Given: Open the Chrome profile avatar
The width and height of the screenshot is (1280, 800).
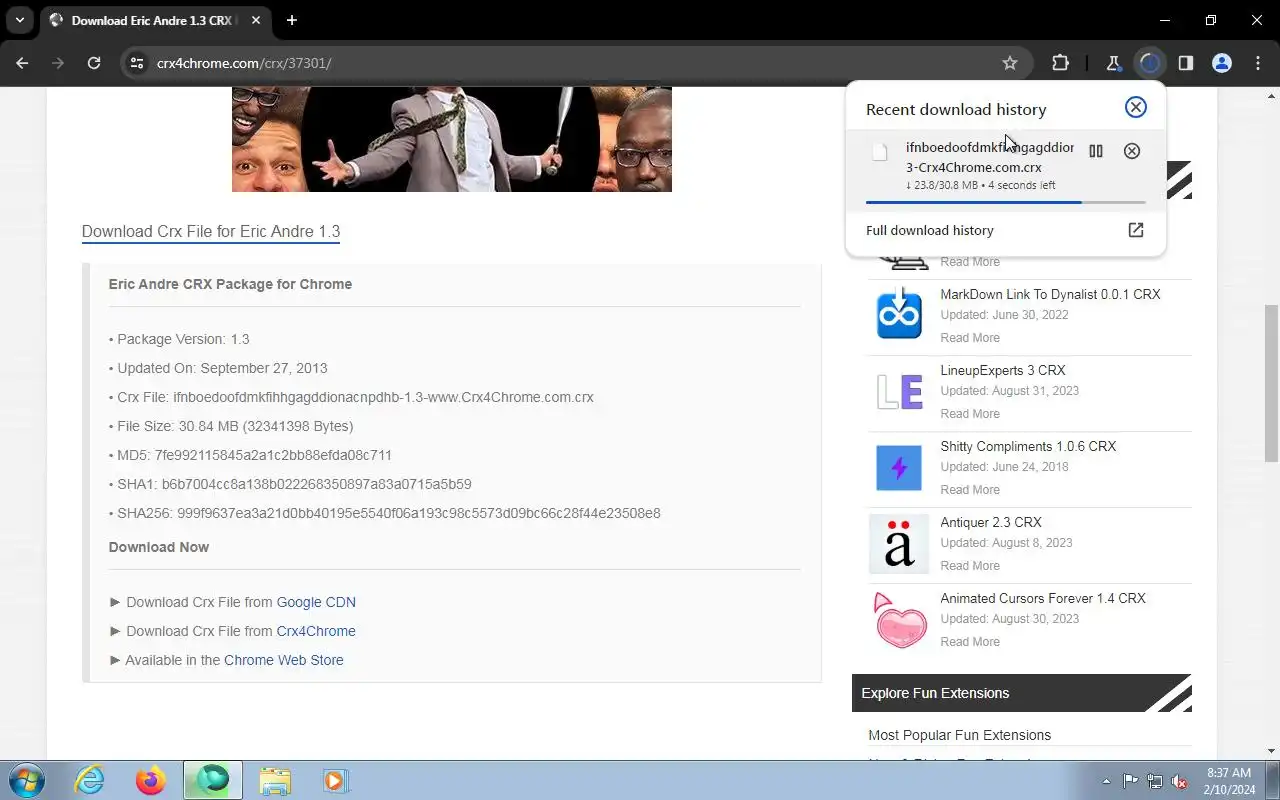Looking at the screenshot, I should (1222, 63).
